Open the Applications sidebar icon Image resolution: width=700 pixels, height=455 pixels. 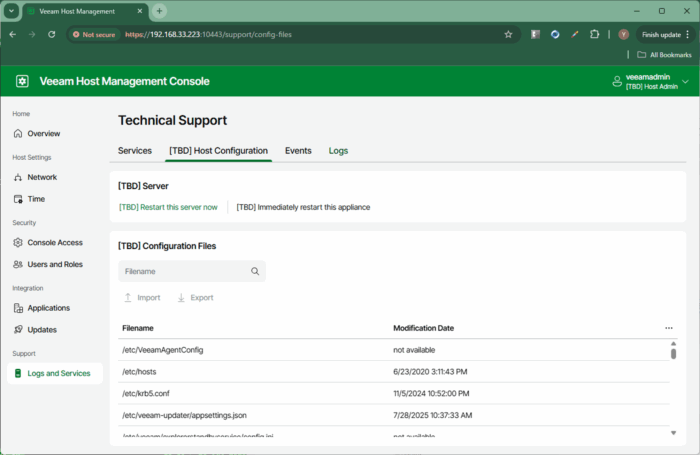point(18,308)
